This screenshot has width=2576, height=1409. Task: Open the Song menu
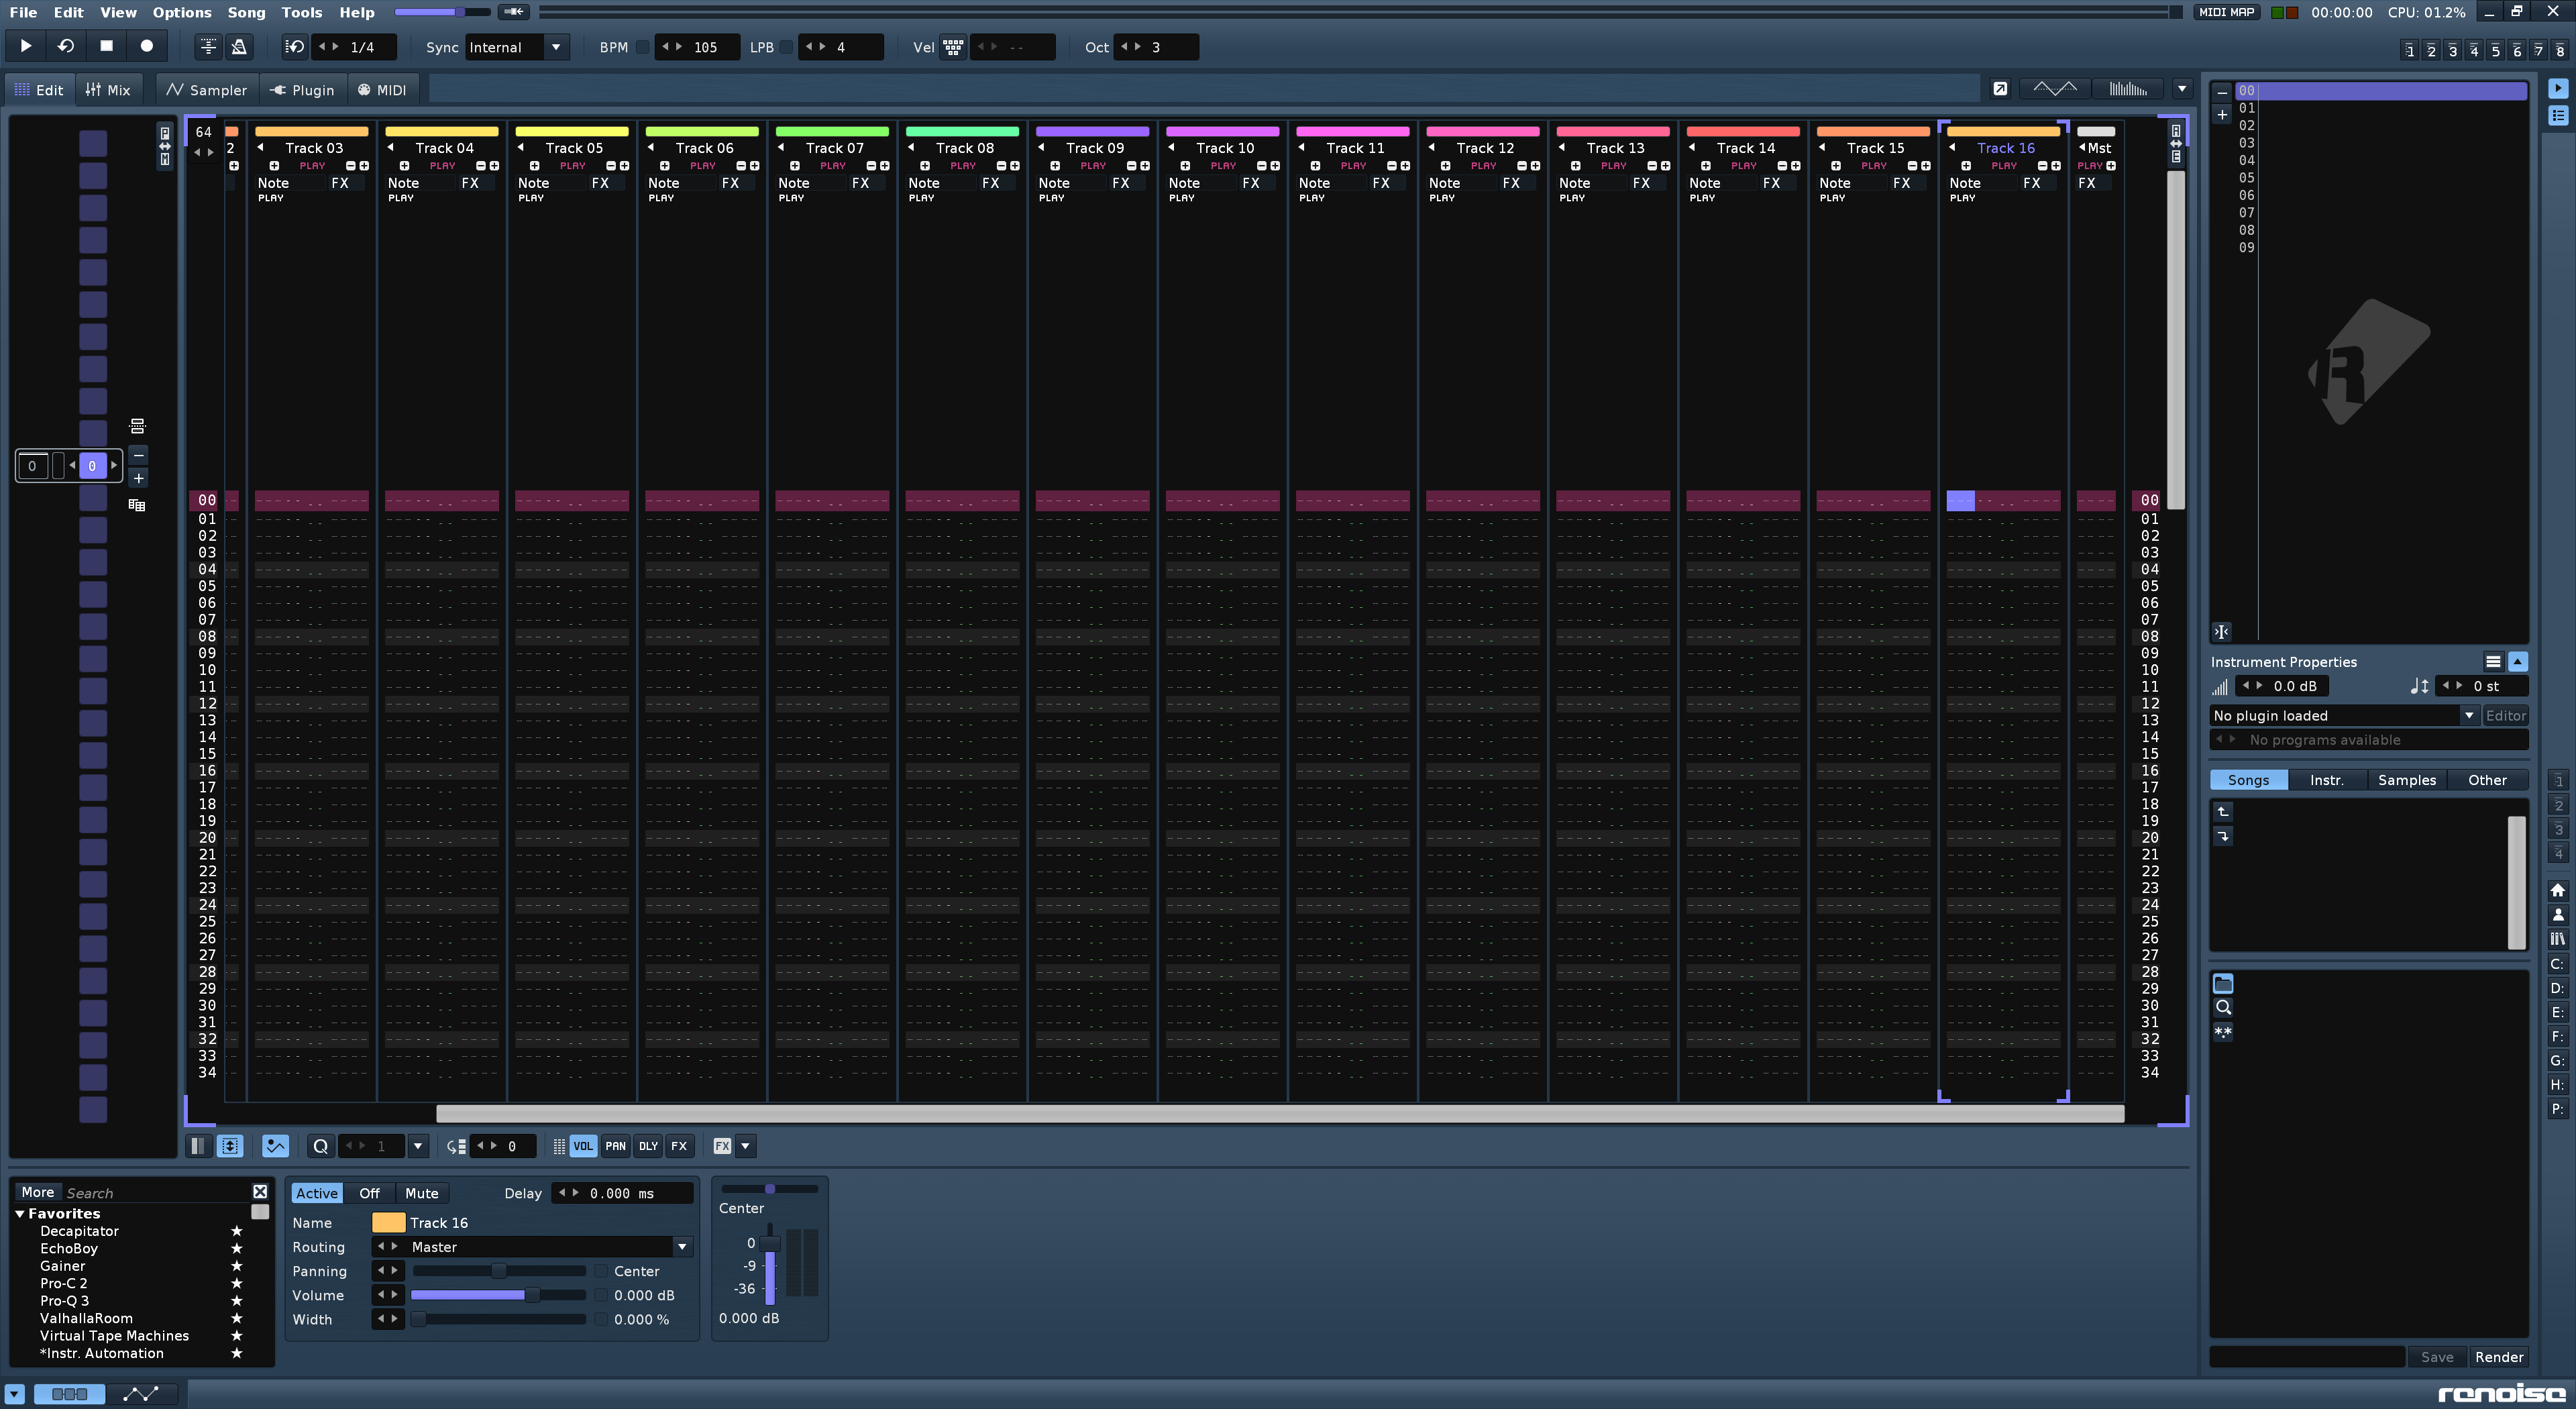[x=246, y=12]
